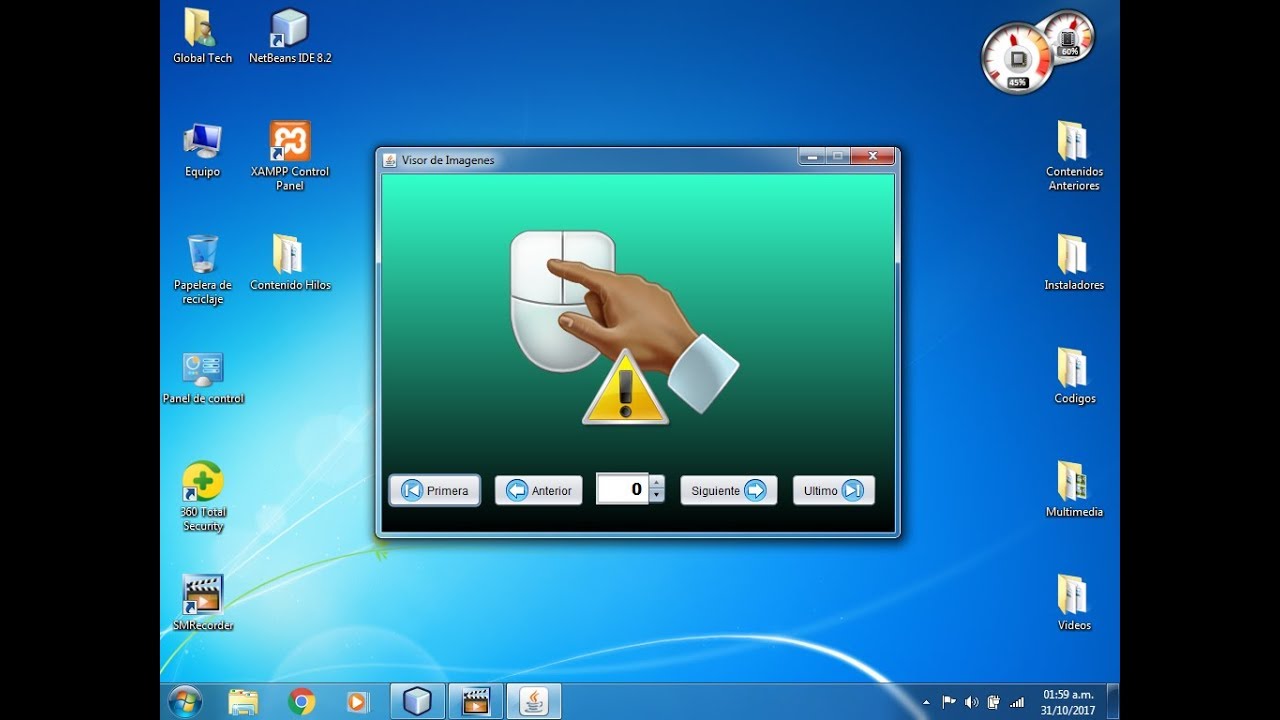Image resolution: width=1280 pixels, height=720 pixels.
Task: Select the Panel de control desktop icon
Action: tap(203, 377)
